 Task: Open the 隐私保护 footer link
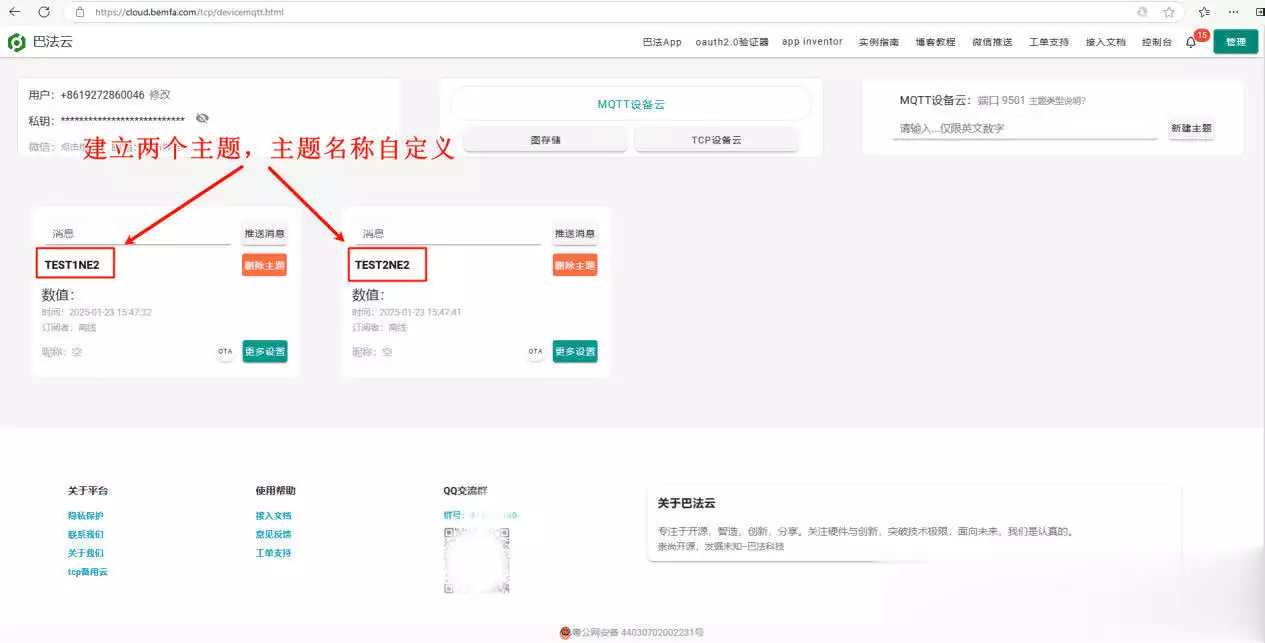point(85,516)
